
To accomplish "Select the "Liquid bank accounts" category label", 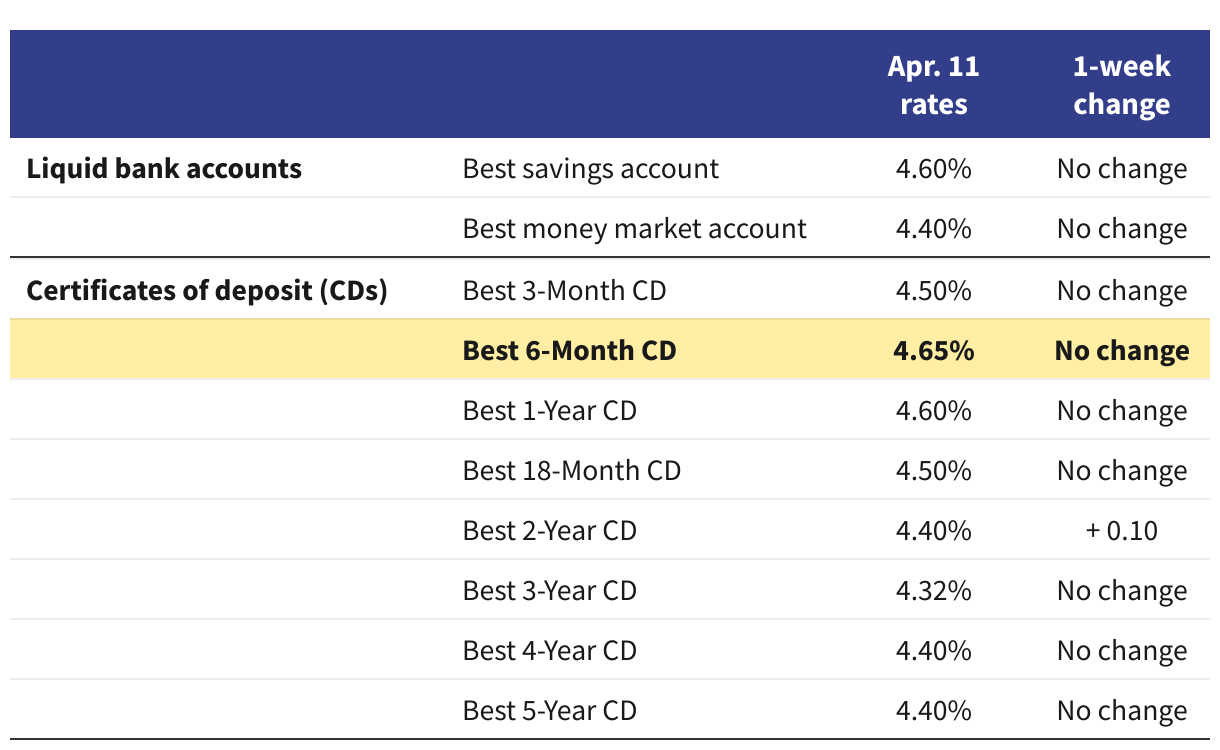I will point(164,168).
